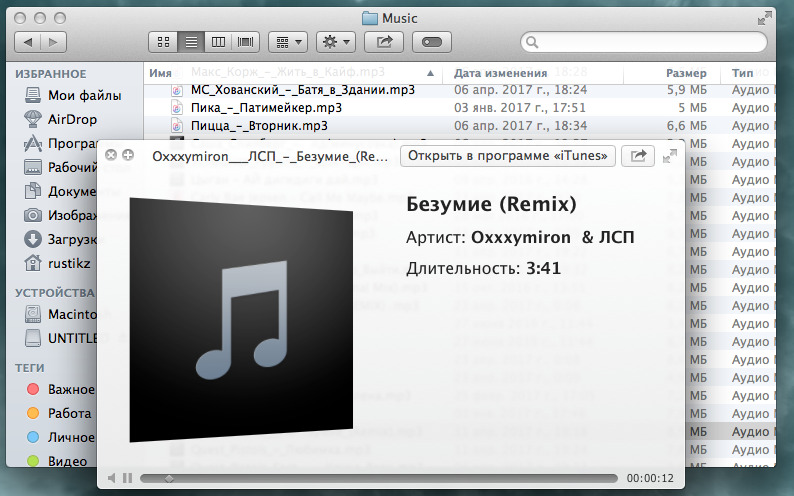This screenshot has width=794, height=496.
Task: Select Пика_-_Патимейкер.mp3 file
Action: pos(266,108)
